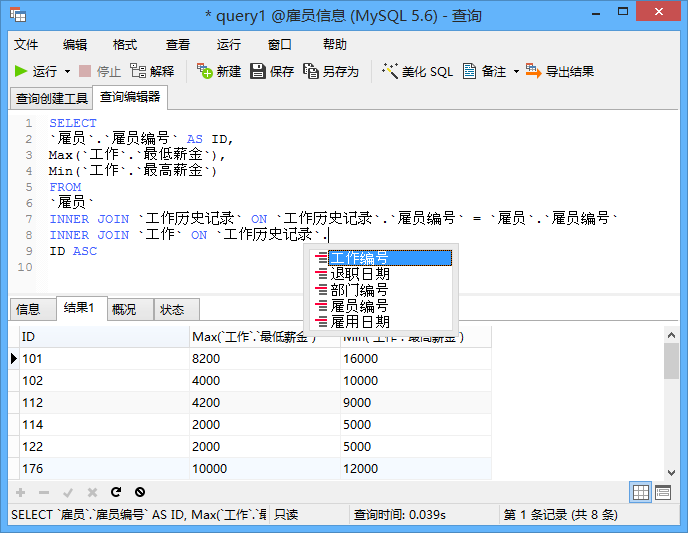Choose 退职日期 from autocomplete list

383,274
